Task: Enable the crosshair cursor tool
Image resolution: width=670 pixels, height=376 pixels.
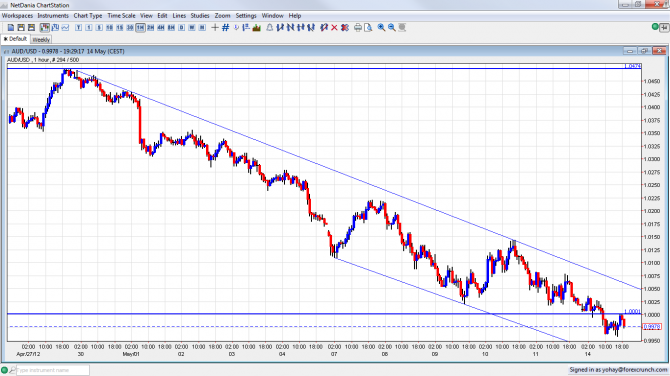Action: pos(215,27)
